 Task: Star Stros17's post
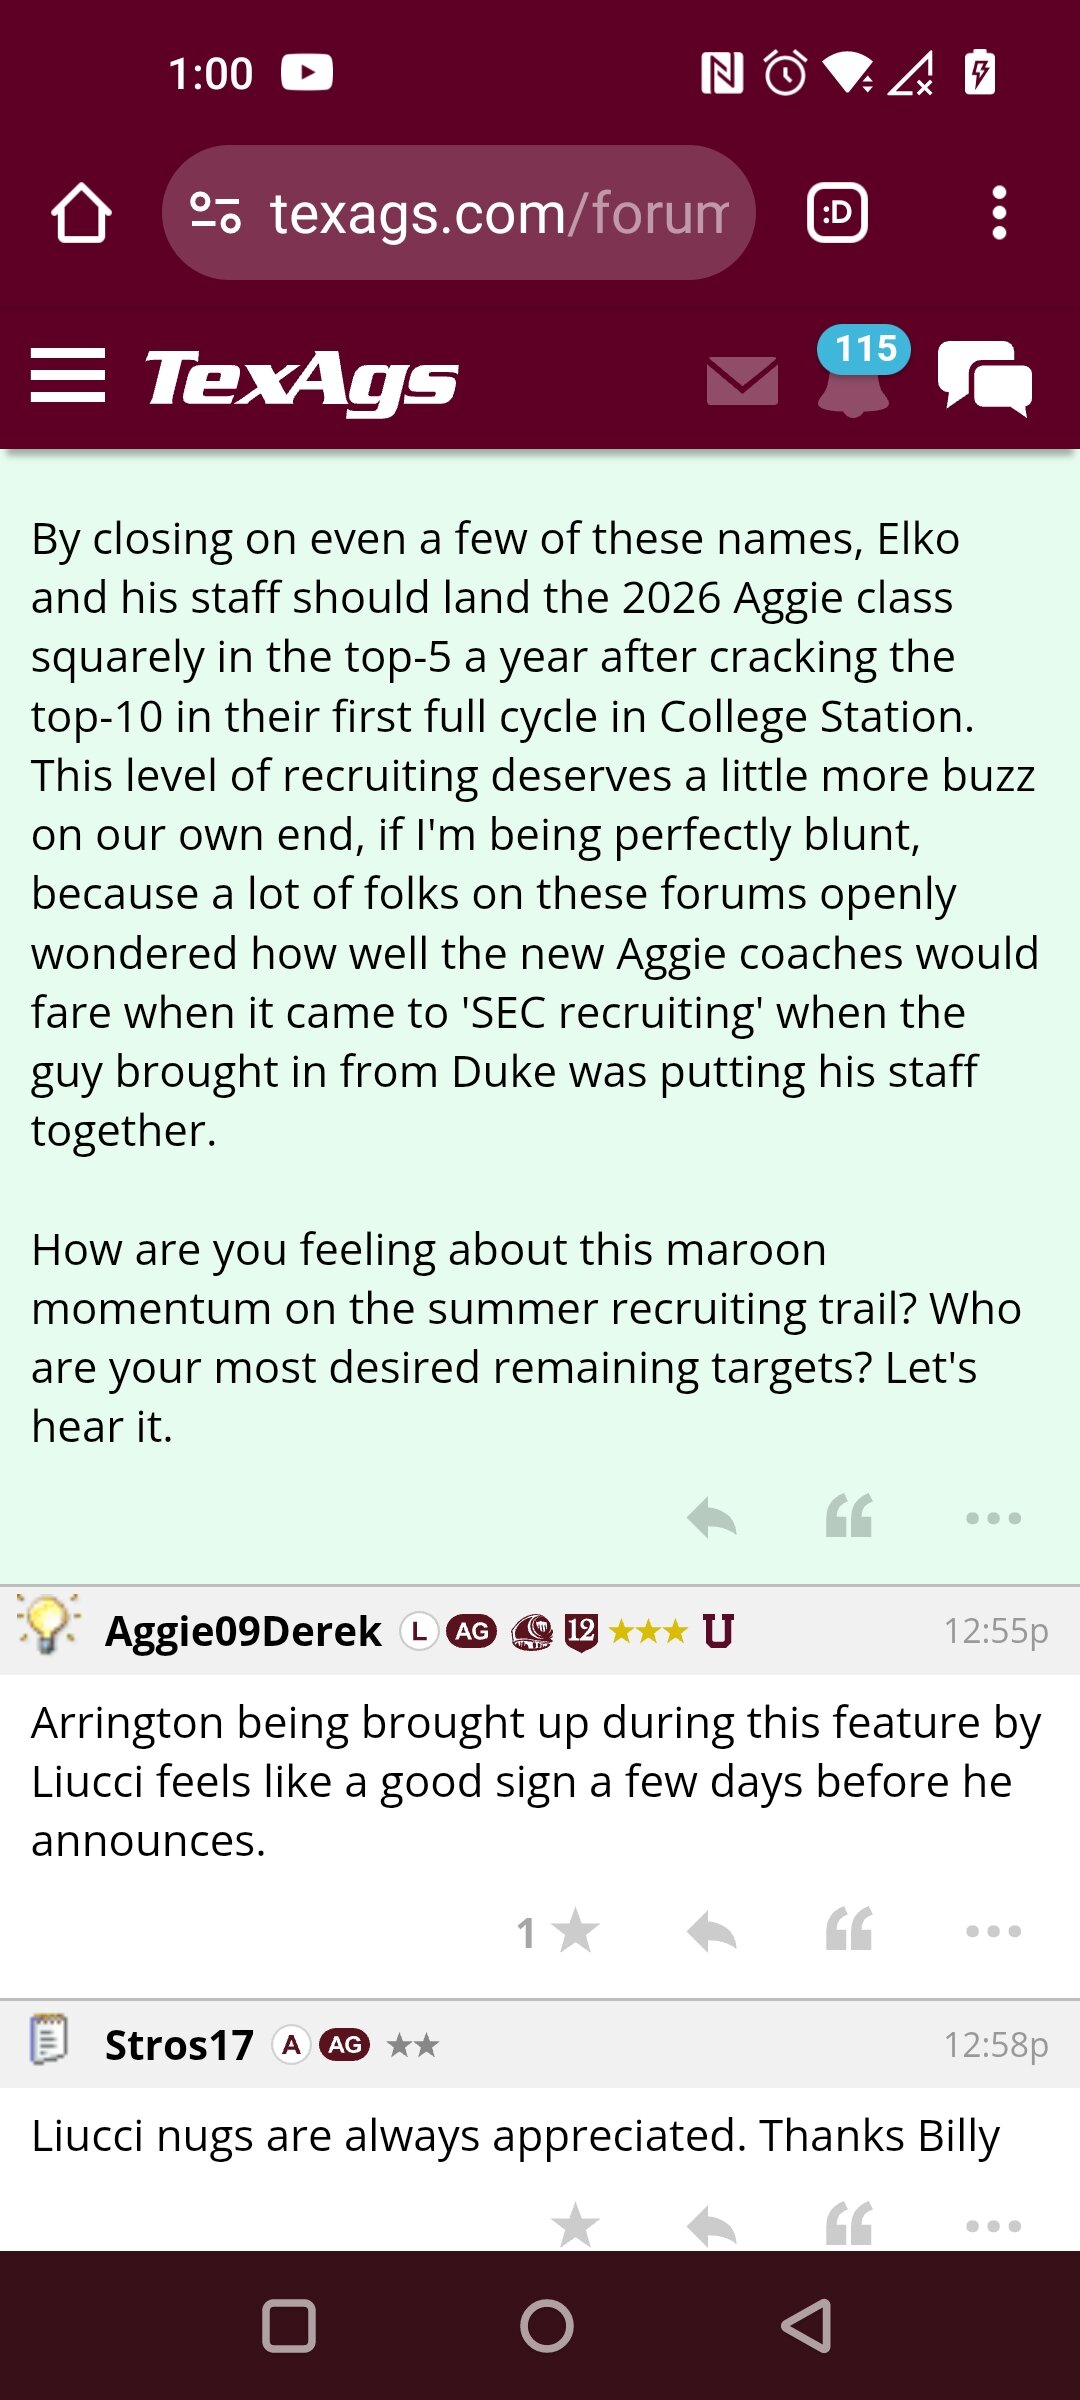[575, 2226]
